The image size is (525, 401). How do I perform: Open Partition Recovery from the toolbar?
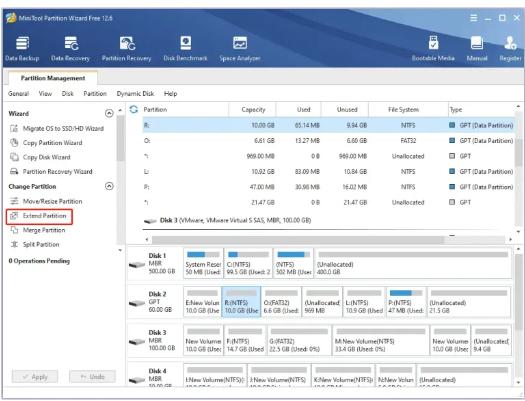(x=127, y=49)
